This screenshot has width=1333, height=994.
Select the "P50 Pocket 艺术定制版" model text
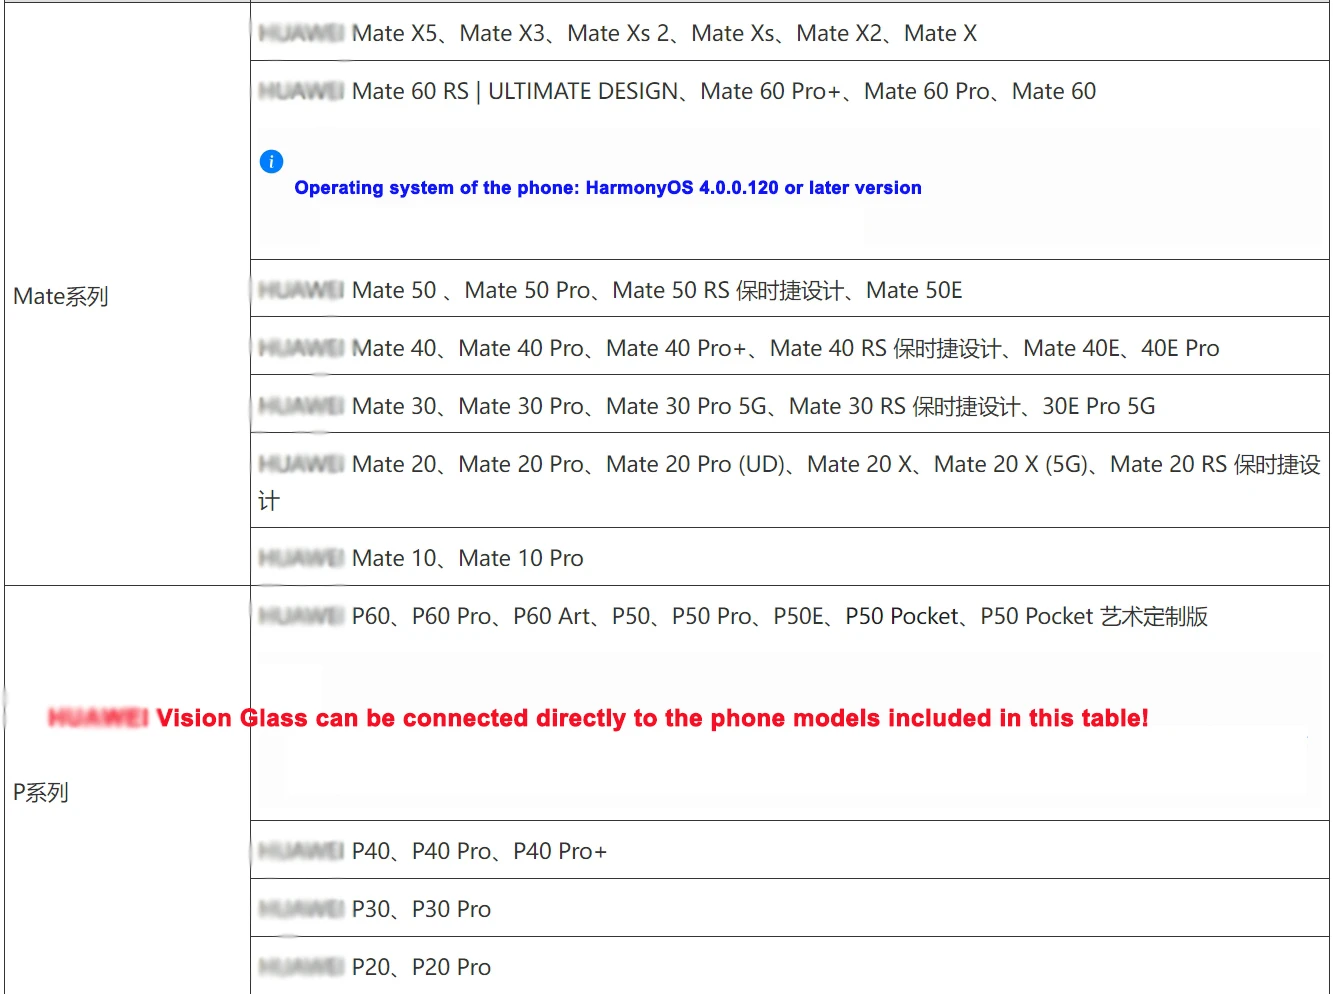[1094, 616]
